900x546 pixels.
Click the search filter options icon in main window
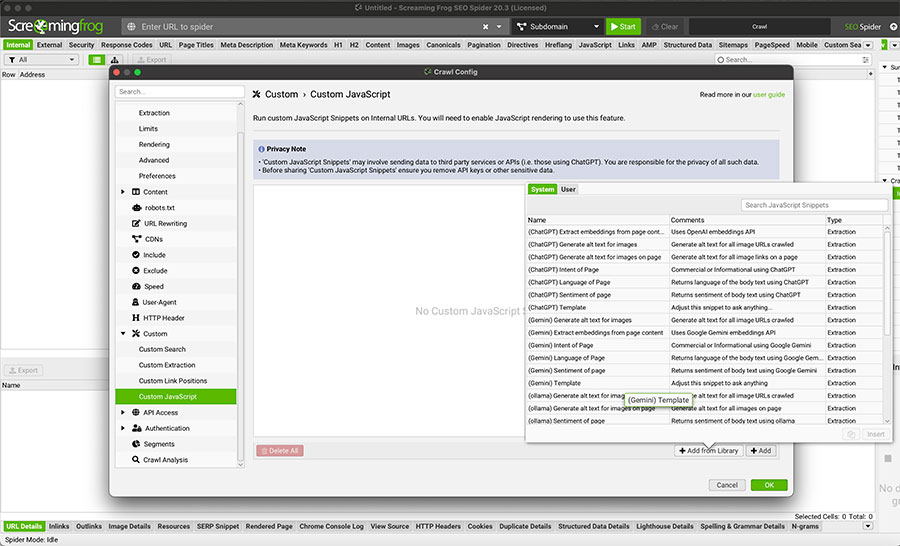866,60
